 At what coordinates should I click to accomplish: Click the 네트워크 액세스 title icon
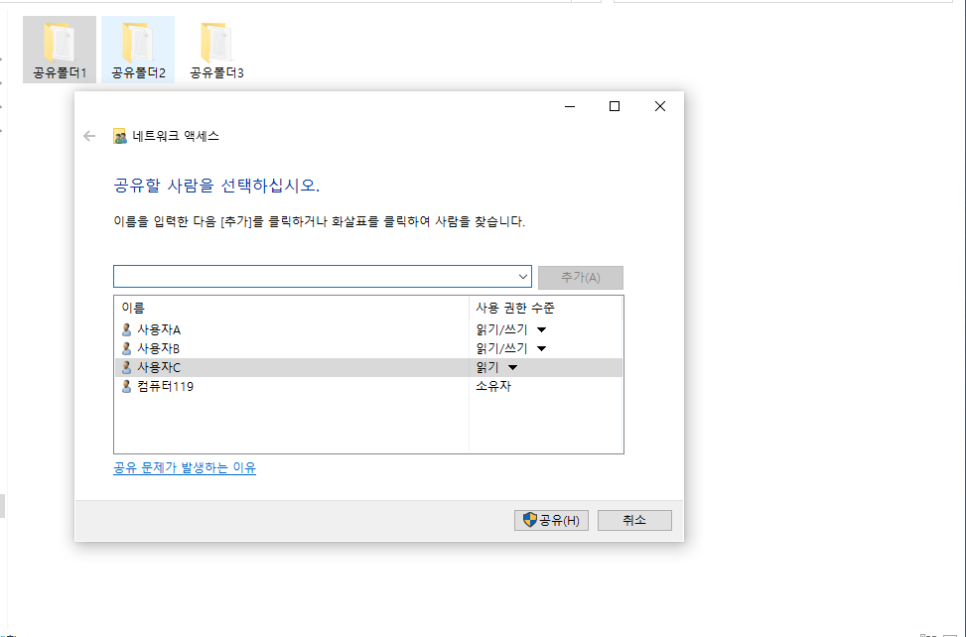click(120, 136)
